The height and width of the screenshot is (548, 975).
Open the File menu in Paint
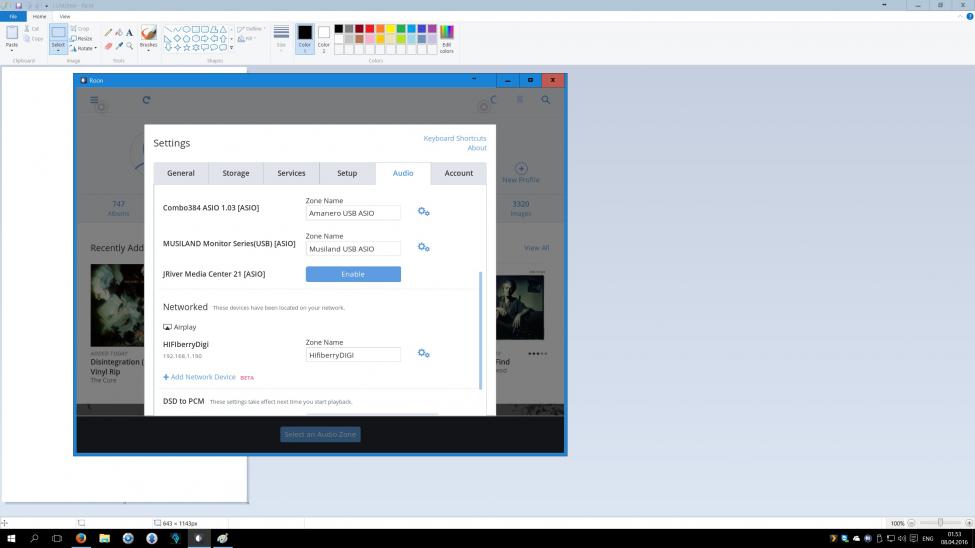tap(13, 17)
